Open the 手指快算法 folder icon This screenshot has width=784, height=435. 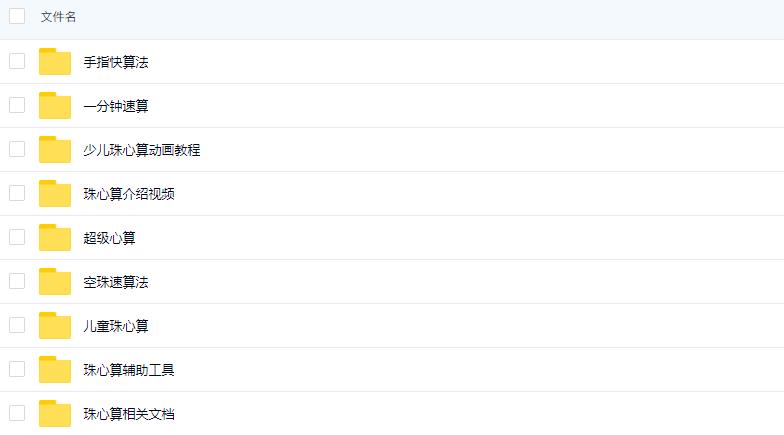pyautogui.click(x=55, y=62)
